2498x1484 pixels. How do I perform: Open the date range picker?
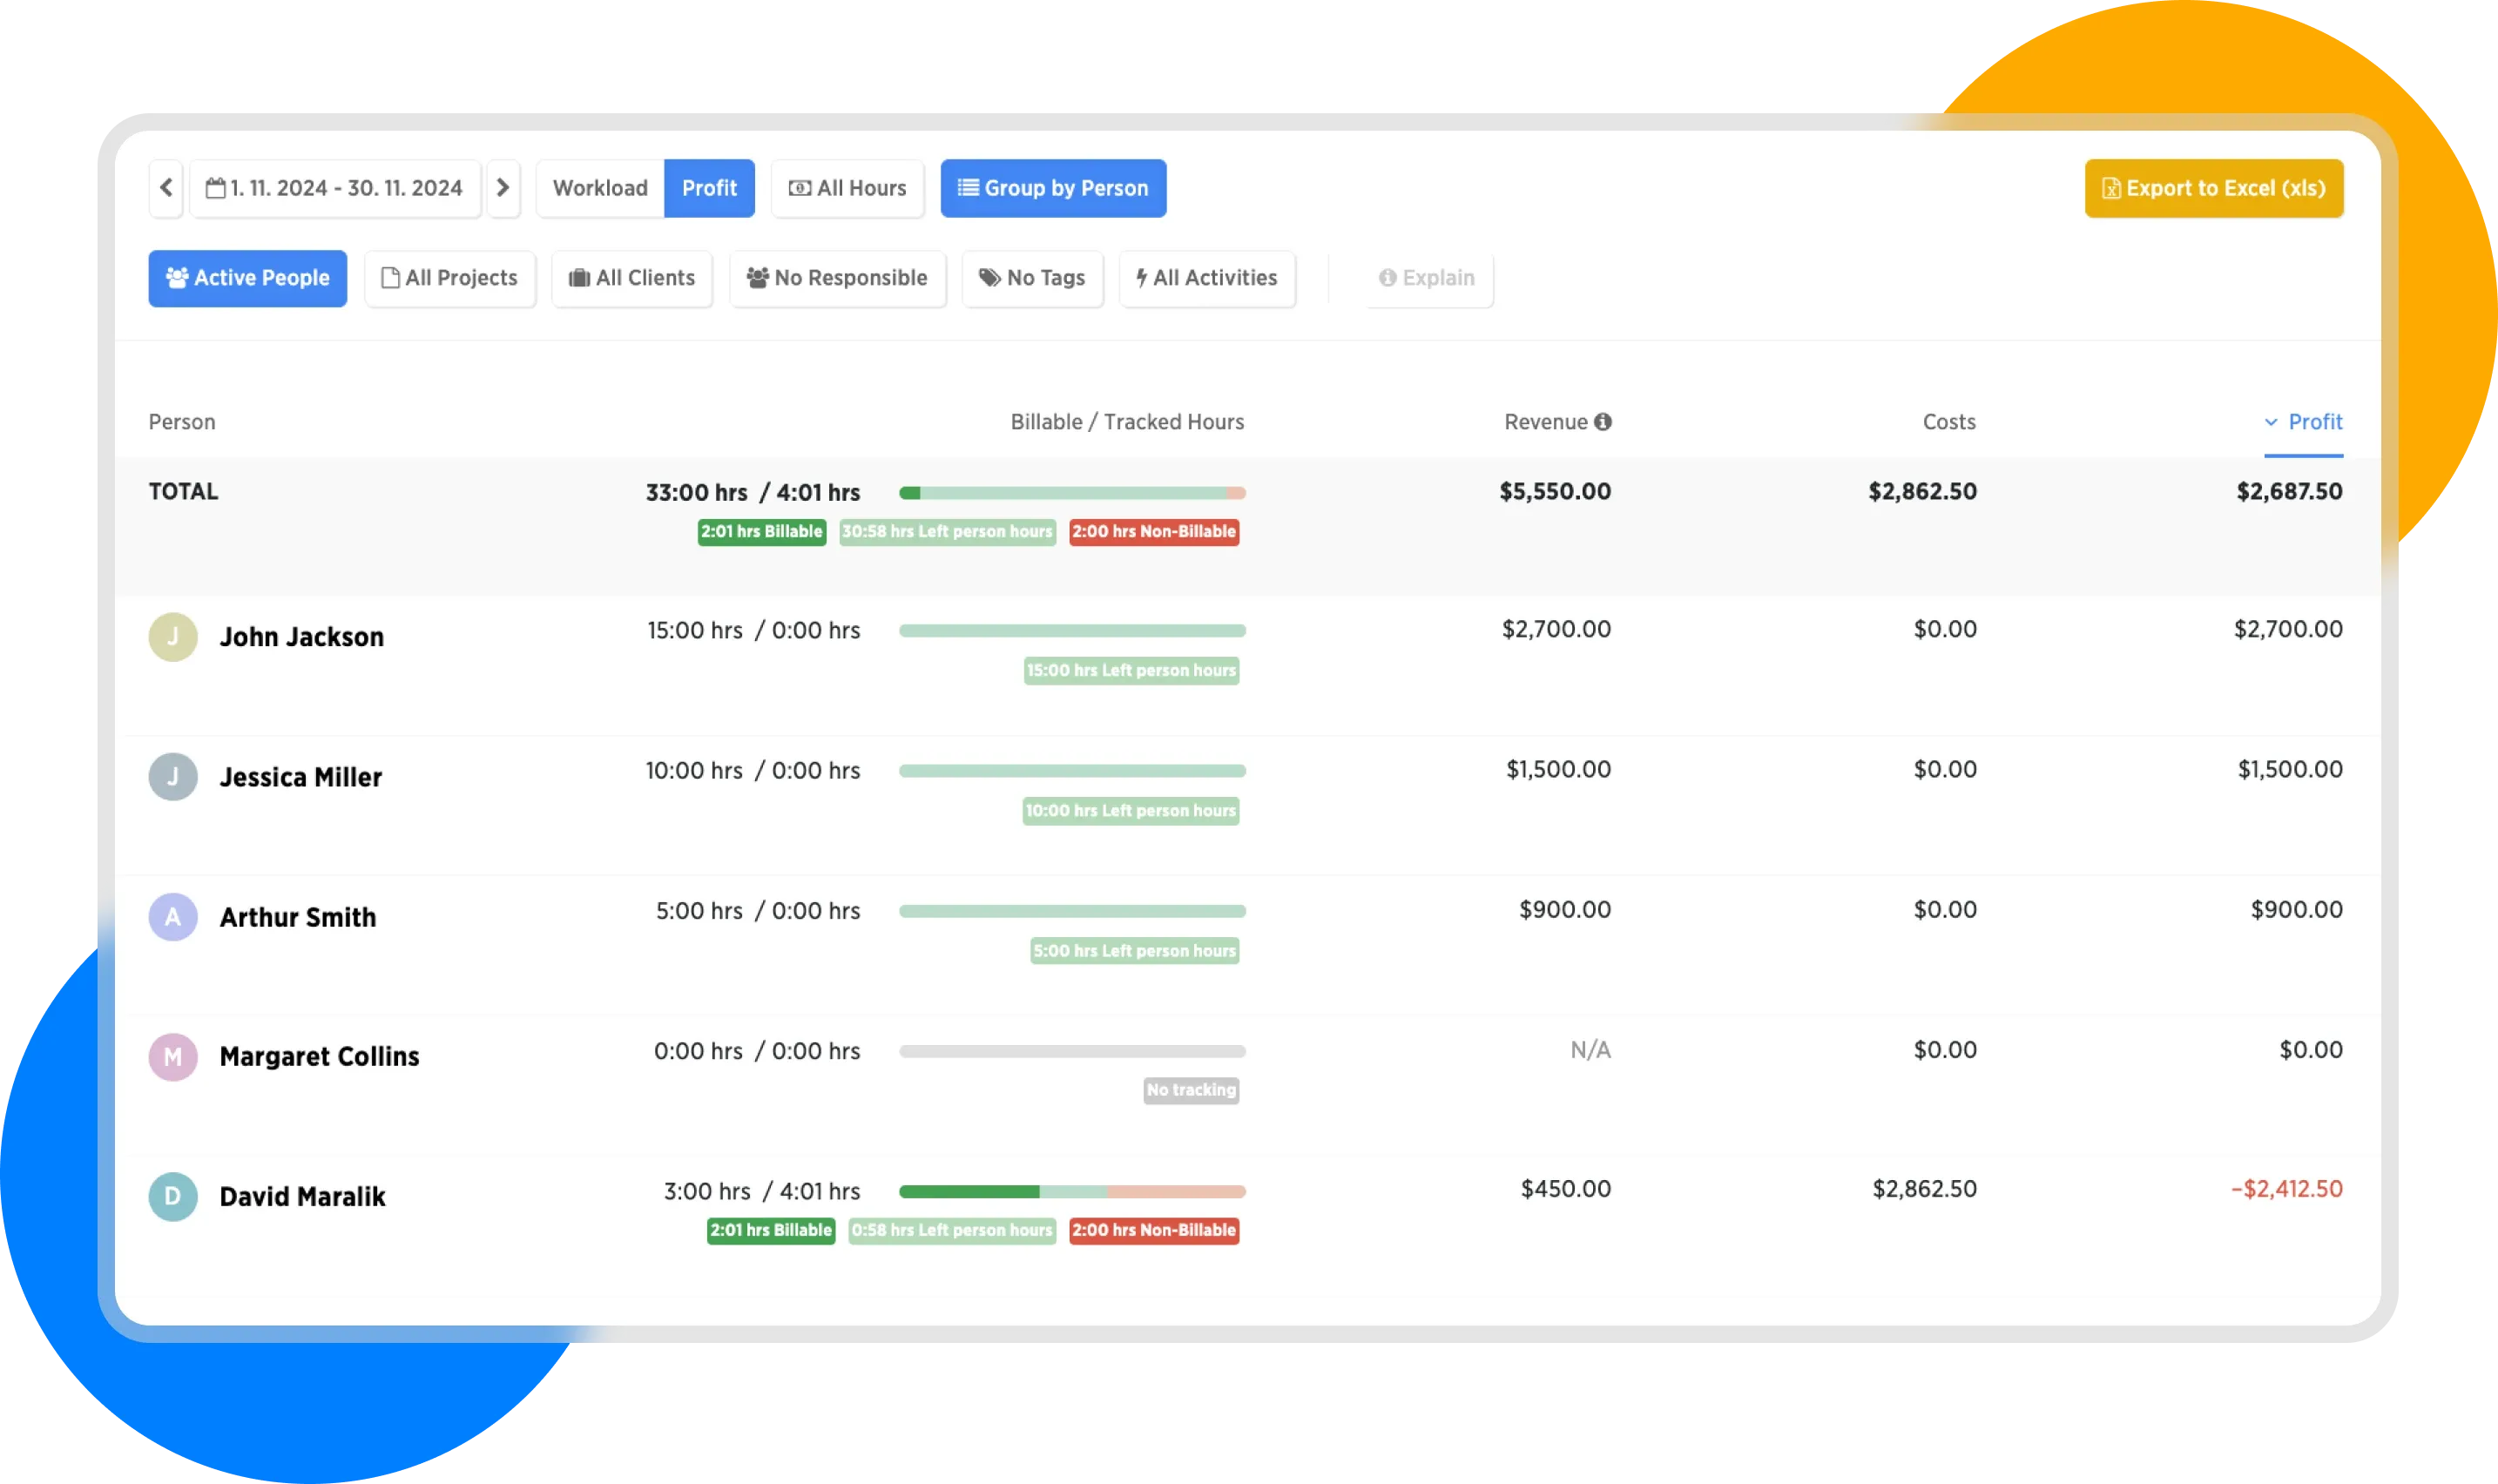pyautogui.click(x=335, y=188)
